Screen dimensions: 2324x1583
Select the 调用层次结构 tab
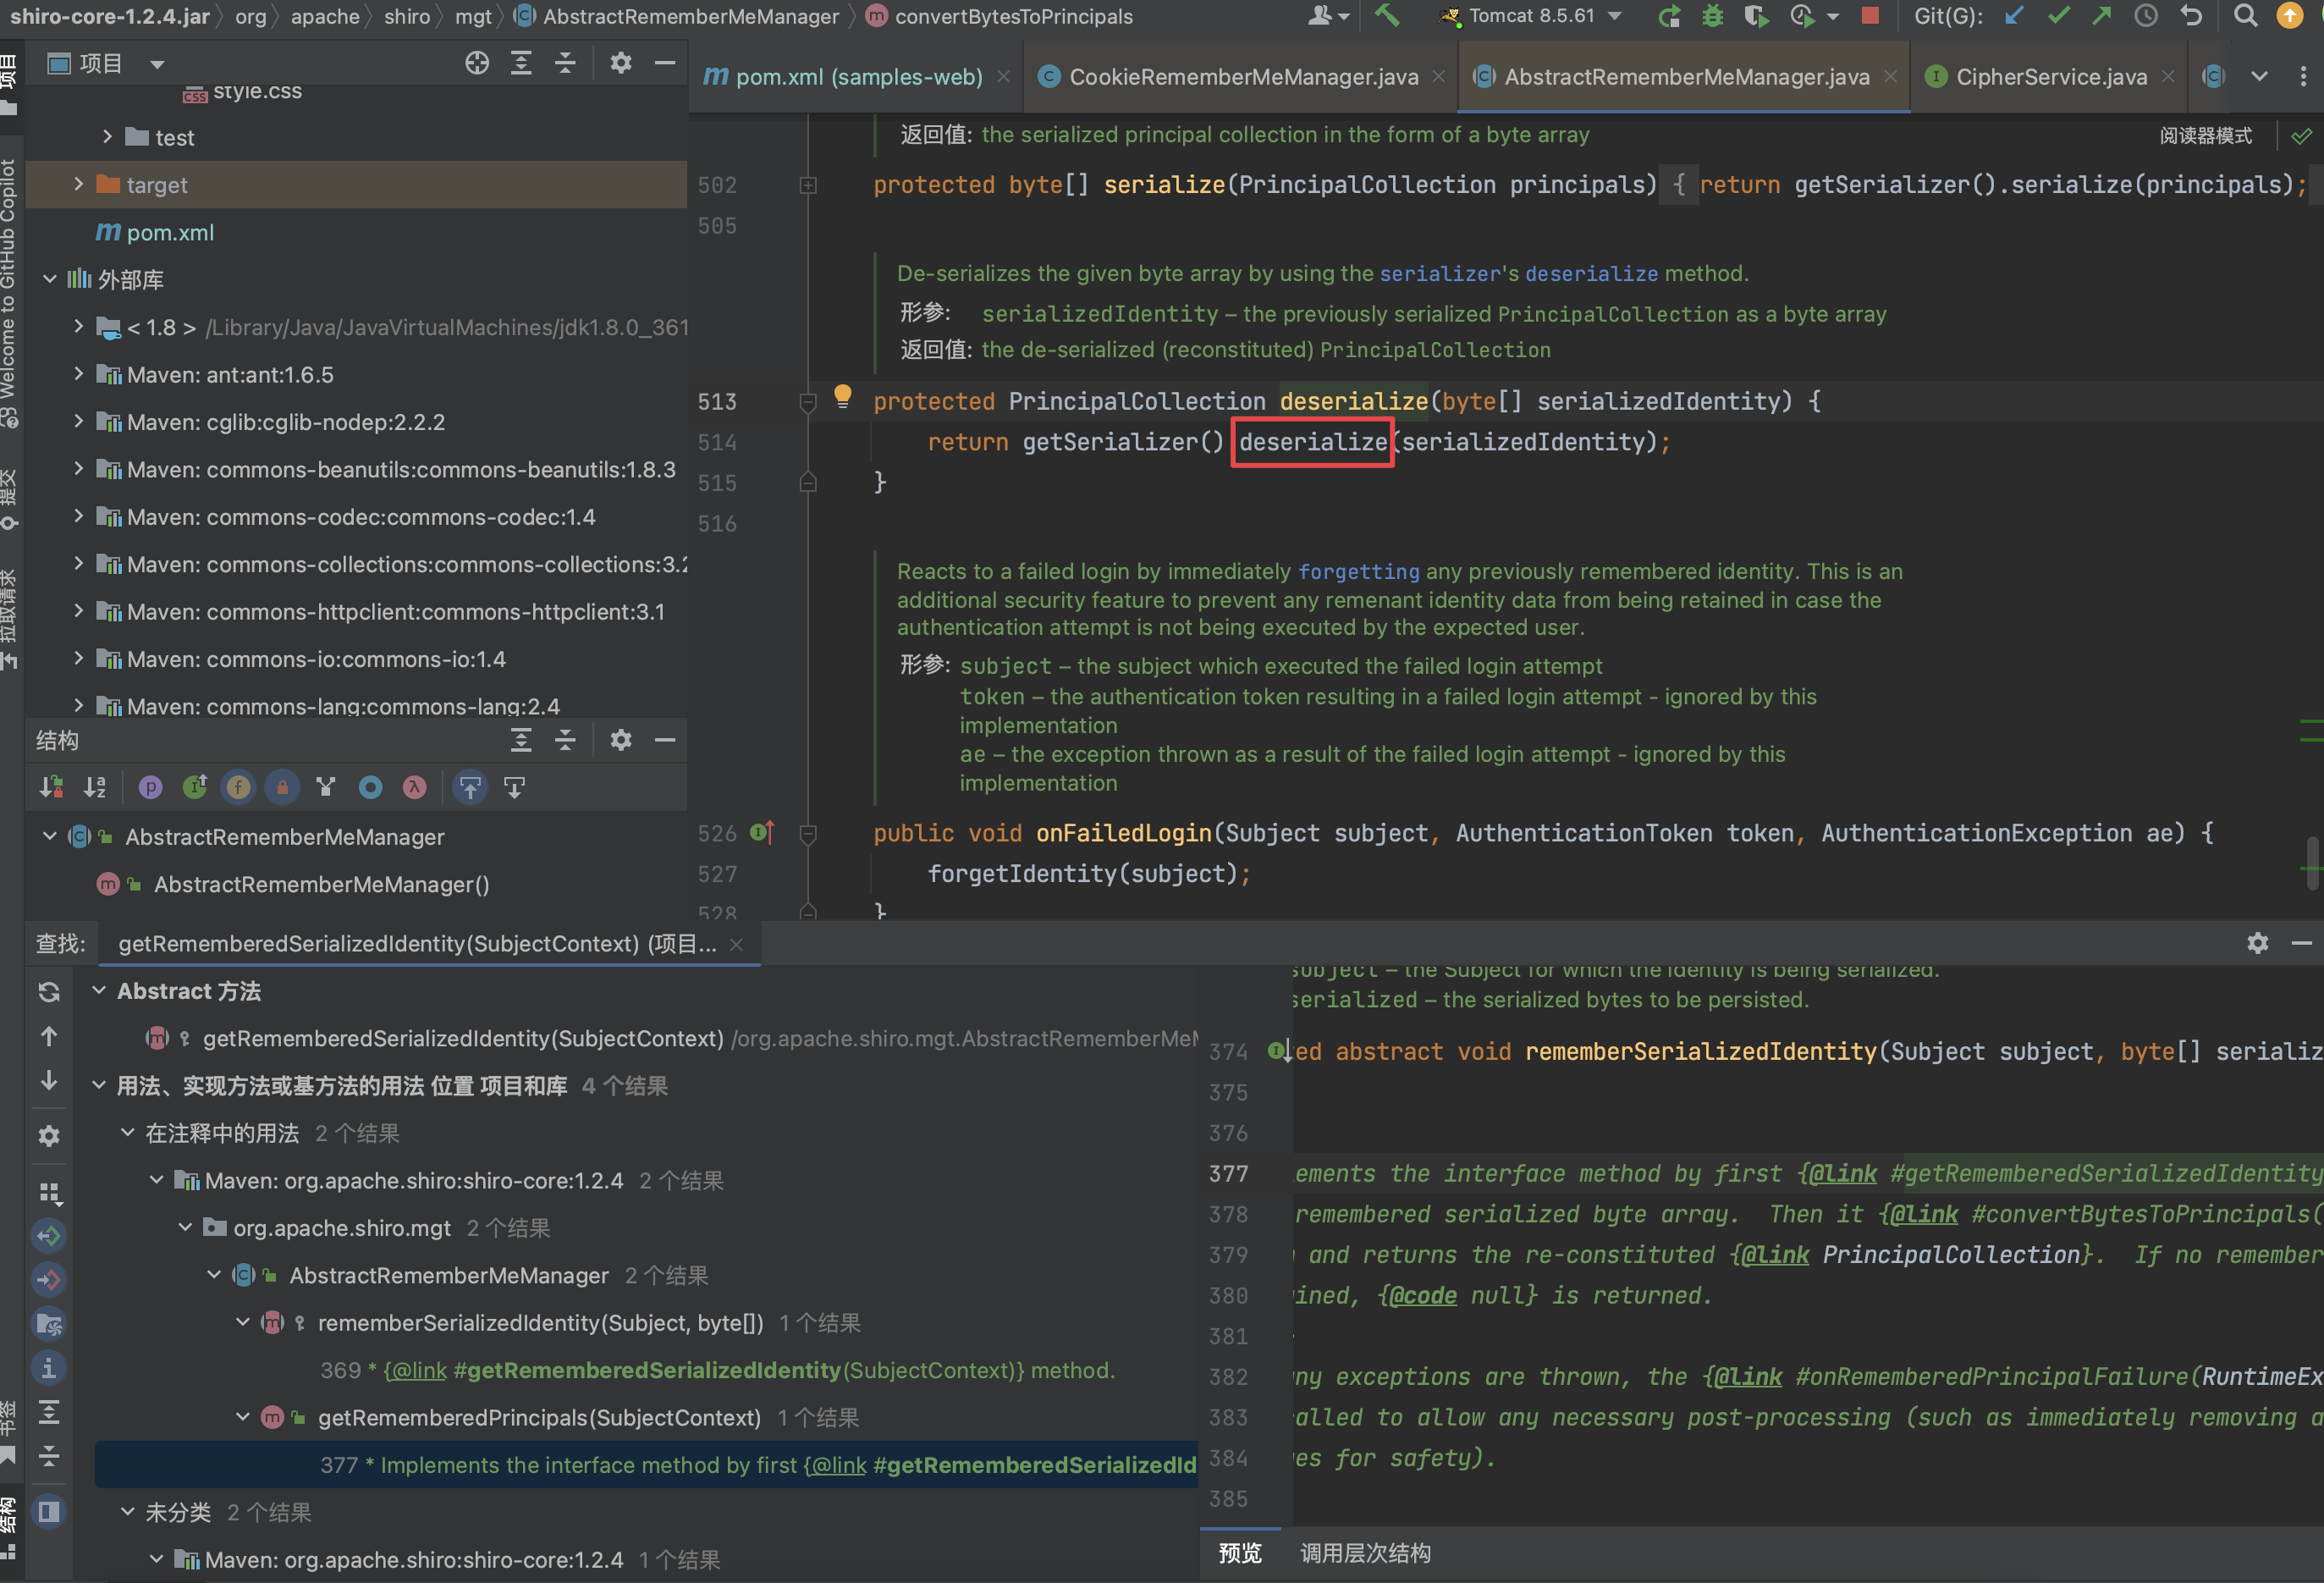[x=1365, y=1553]
